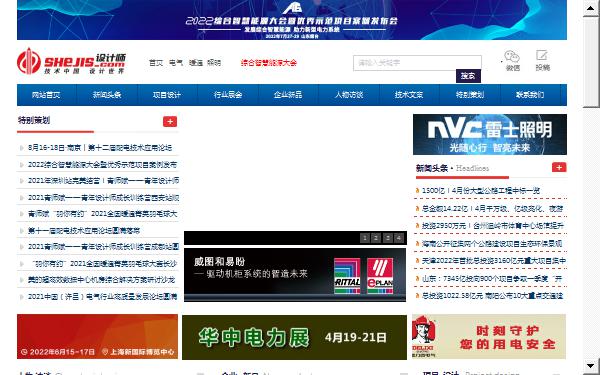
Task: Click the EPLAN logo in banner
Action: [380, 276]
